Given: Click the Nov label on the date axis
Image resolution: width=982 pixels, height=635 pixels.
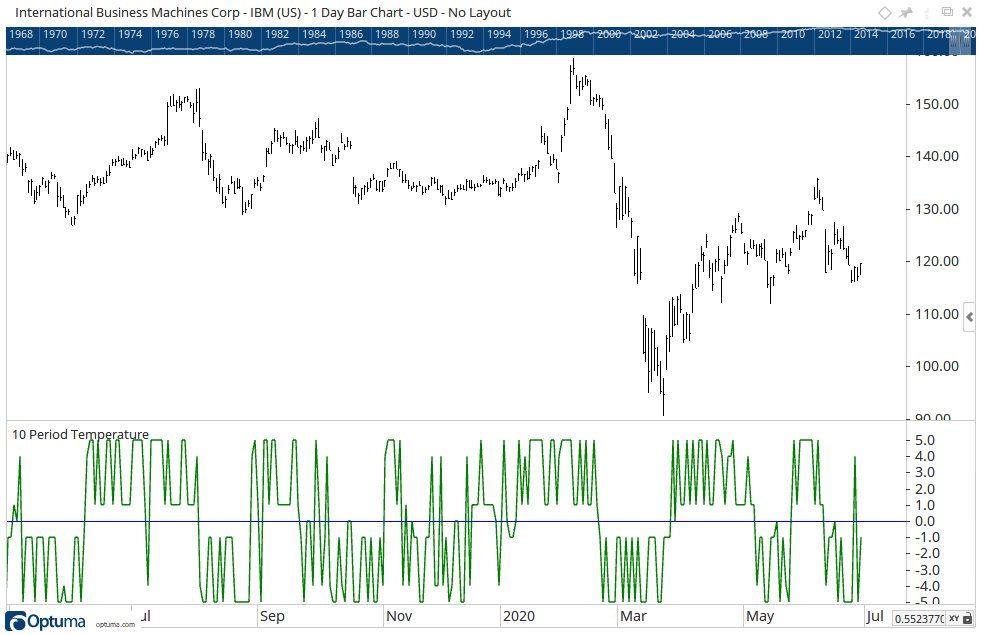Looking at the screenshot, I should pos(400,616).
